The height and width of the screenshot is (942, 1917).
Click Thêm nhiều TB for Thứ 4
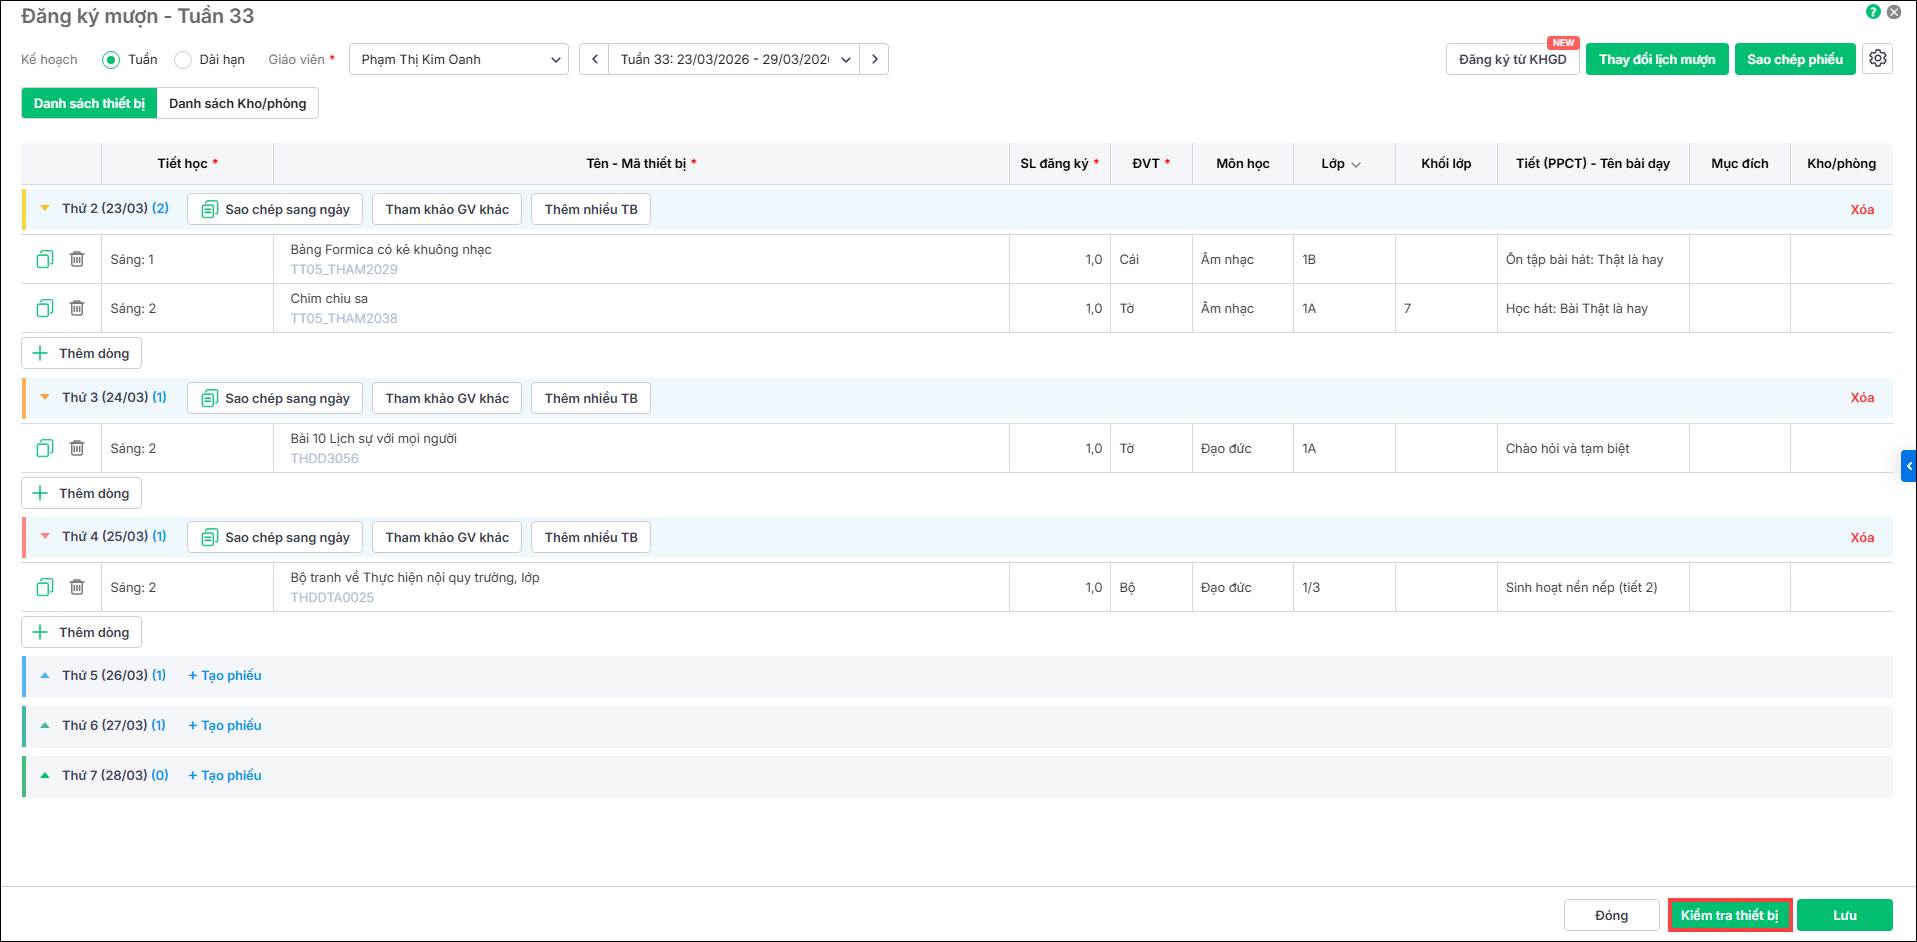point(591,537)
